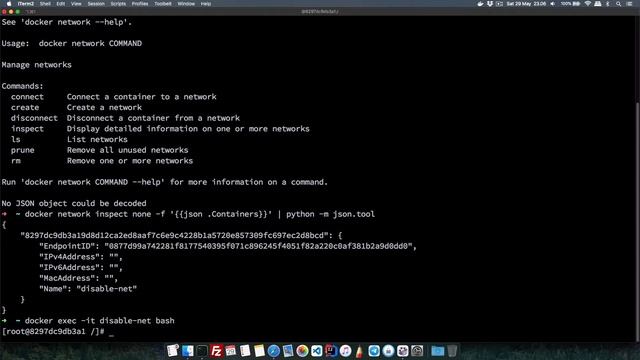Click the 'Usage: docker network COMMAND' line
The width and height of the screenshot is (640, 360).
click(x=72, y=43)
